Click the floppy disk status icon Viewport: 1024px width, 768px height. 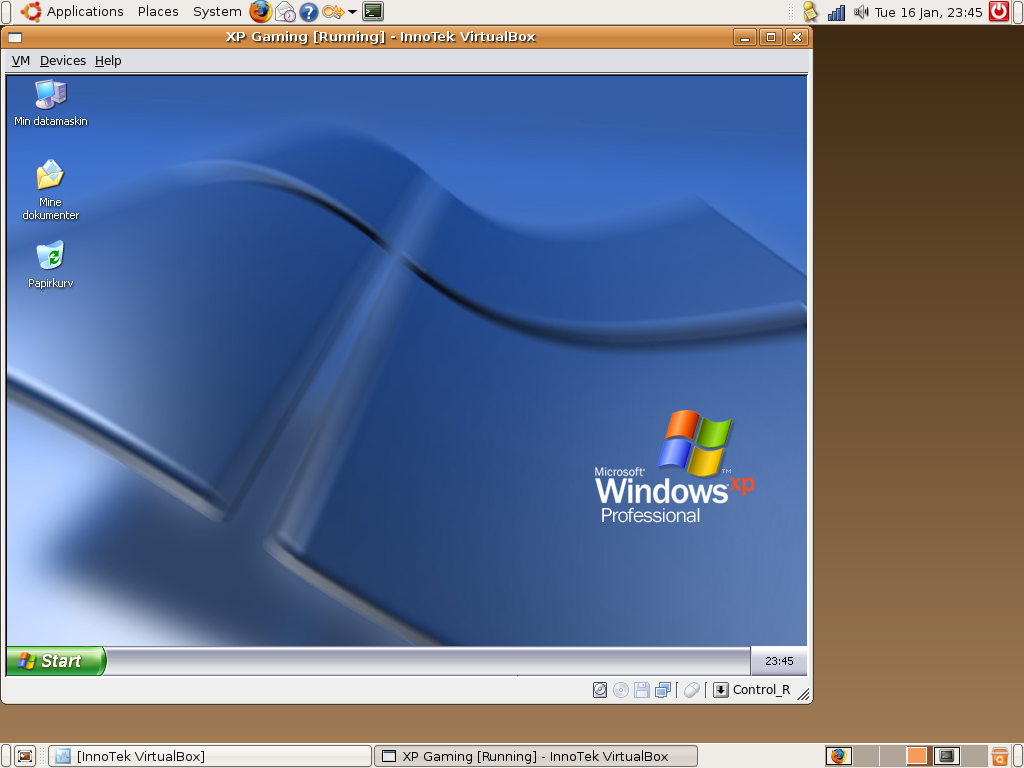[641, 690]
